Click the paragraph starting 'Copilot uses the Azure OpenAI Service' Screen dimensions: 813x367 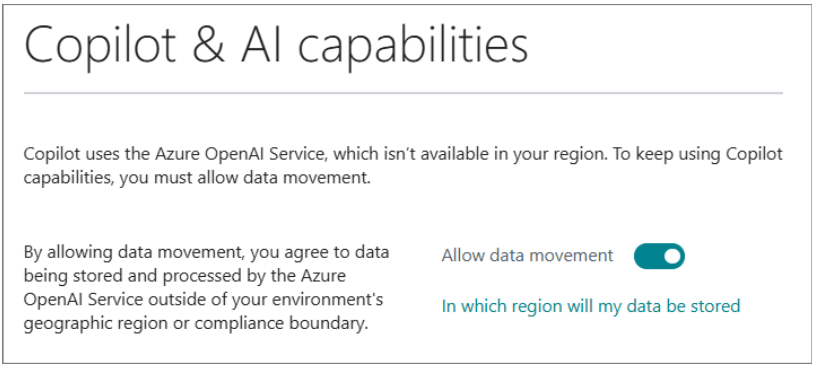(403, 167)
